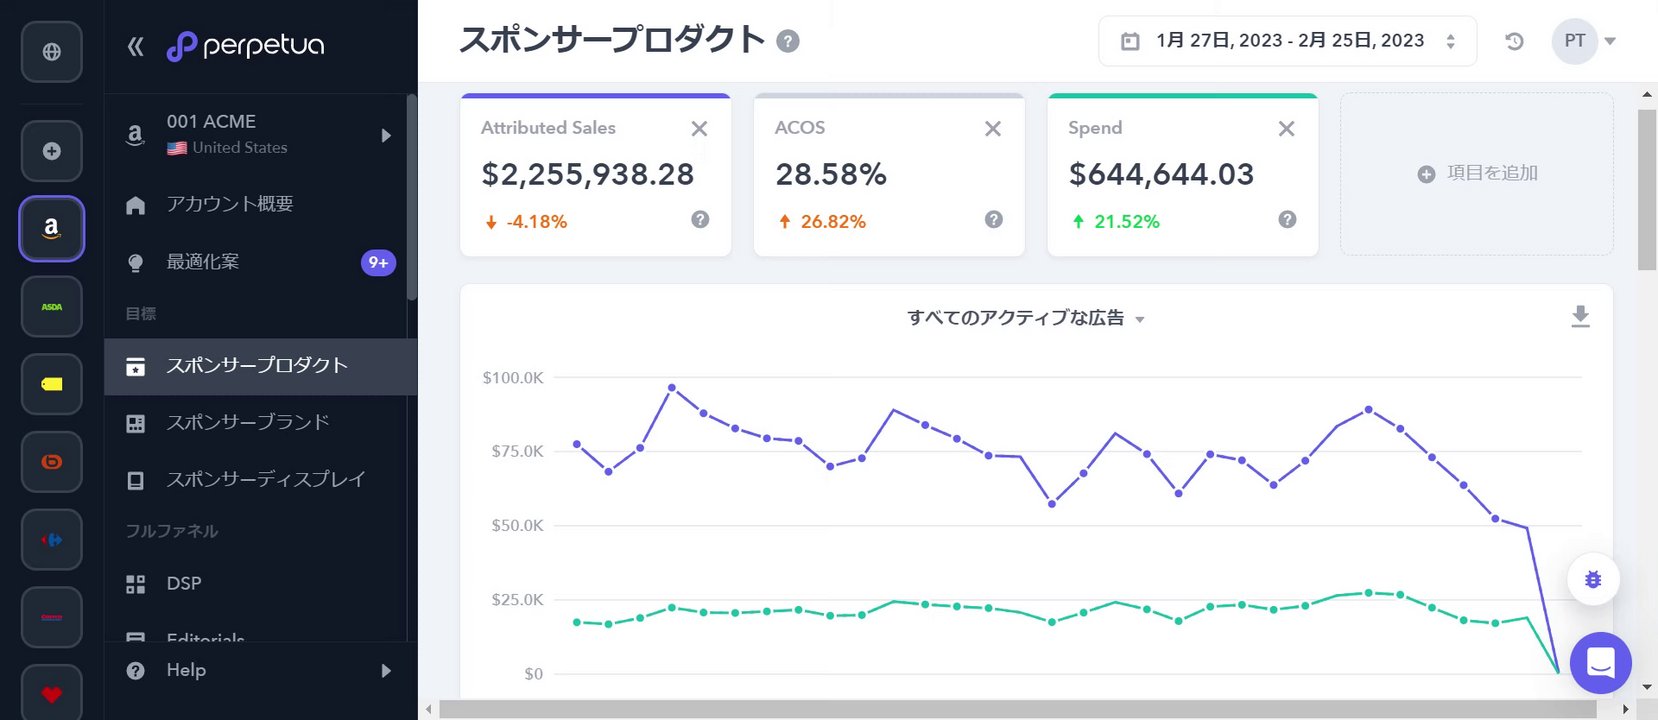Remove the Attributed Sales metric card

[699, 128]
